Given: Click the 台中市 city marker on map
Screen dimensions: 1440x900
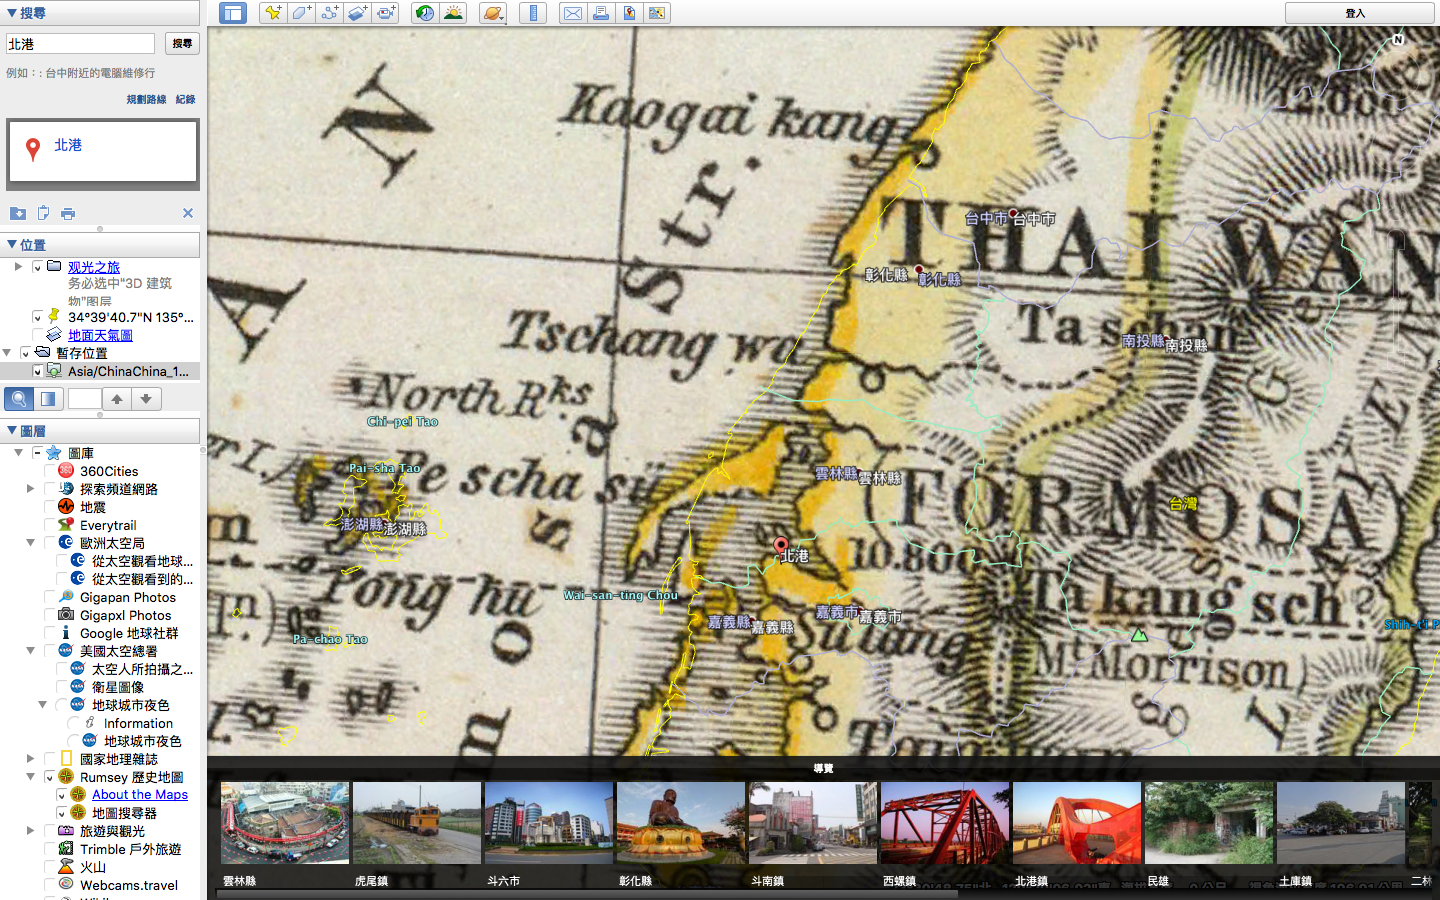Looking at the screenshot, I should pos(1013,213).
